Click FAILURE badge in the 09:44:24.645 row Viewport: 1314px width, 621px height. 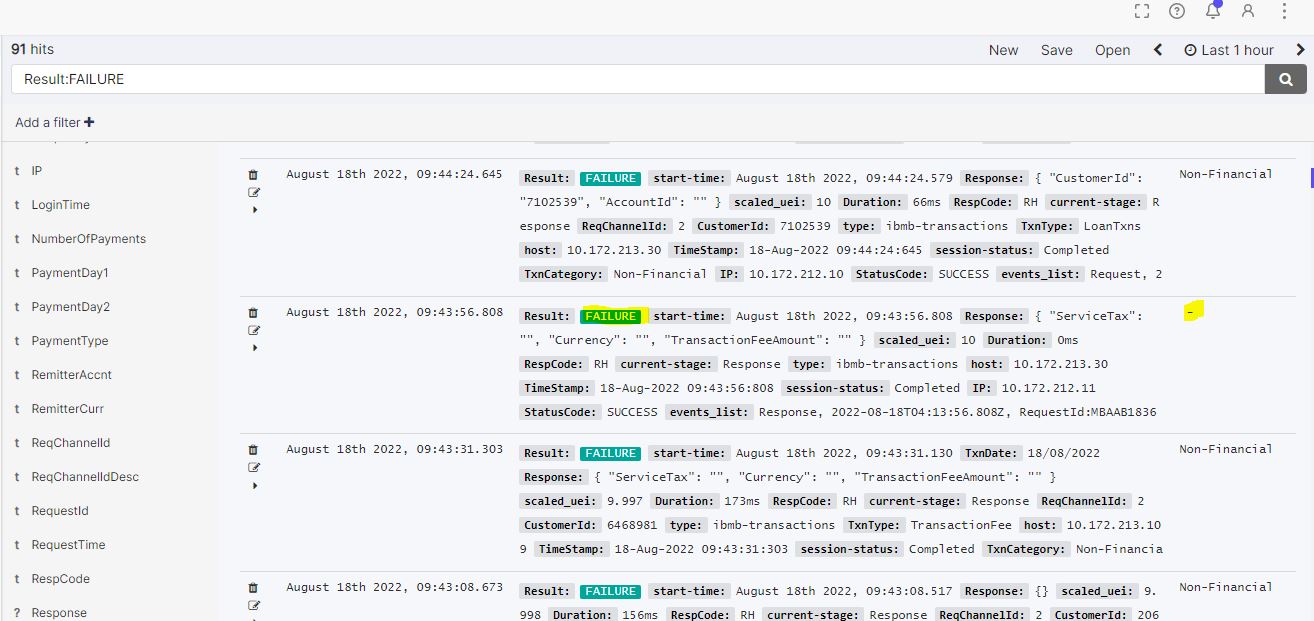[x=611, y=178]
